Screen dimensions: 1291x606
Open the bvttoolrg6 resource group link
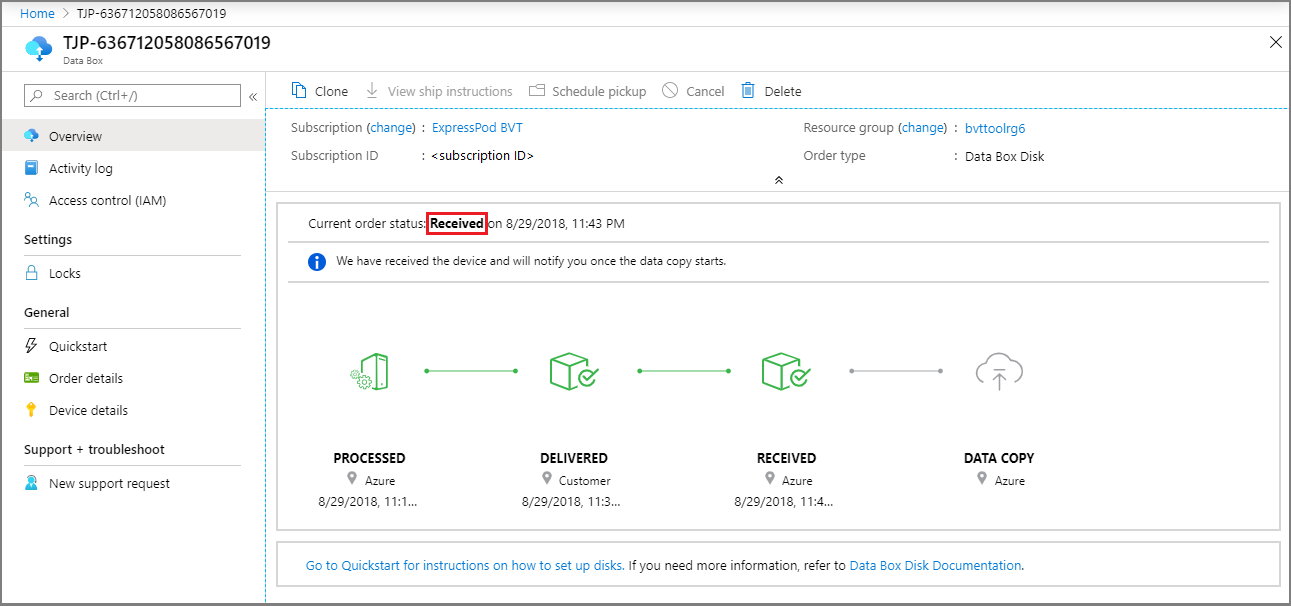tap(995, 128)
